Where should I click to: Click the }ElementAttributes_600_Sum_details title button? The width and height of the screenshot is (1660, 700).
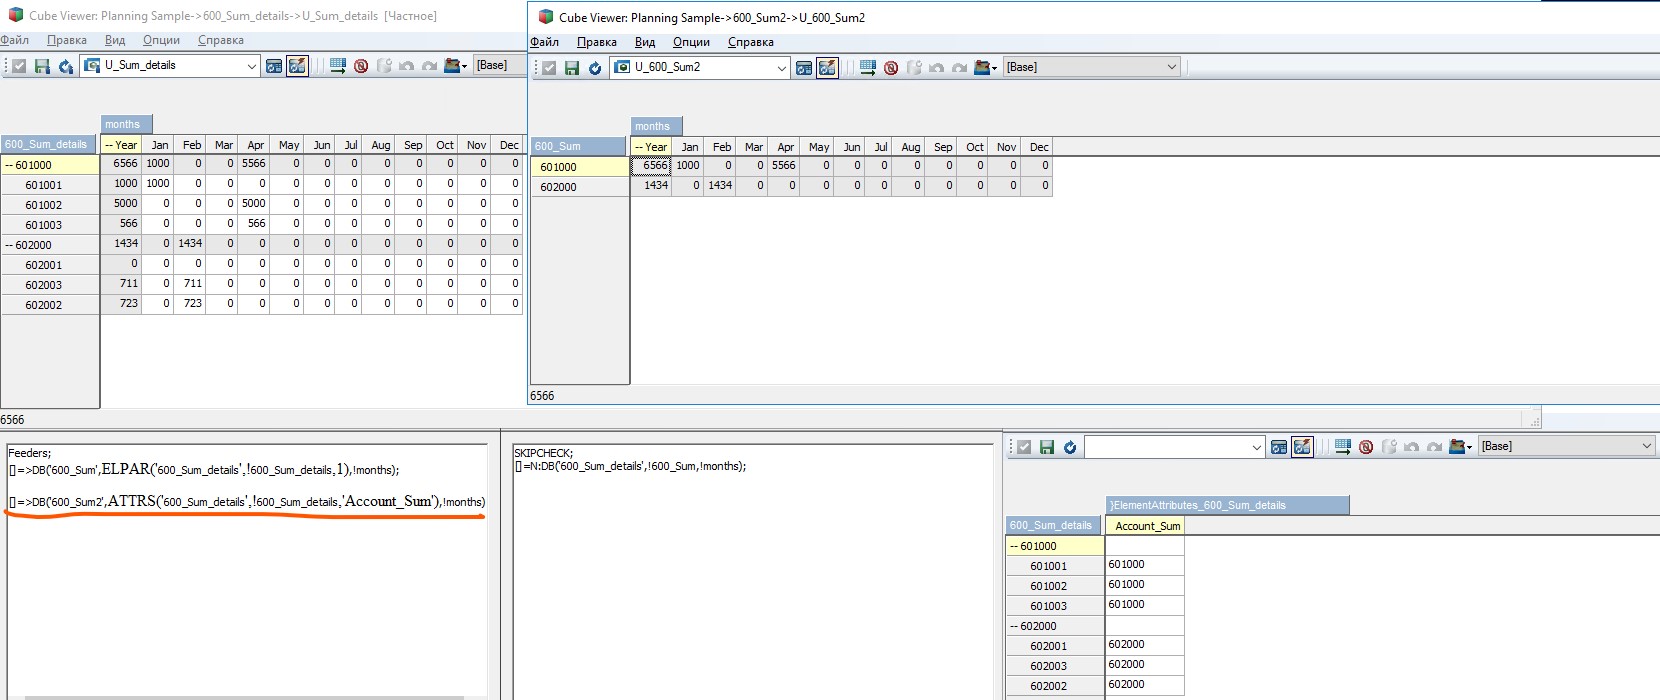pos(1227,505)
